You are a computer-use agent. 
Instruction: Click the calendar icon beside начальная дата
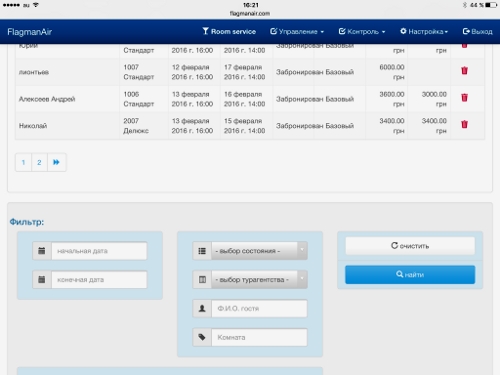coord(42,251)
